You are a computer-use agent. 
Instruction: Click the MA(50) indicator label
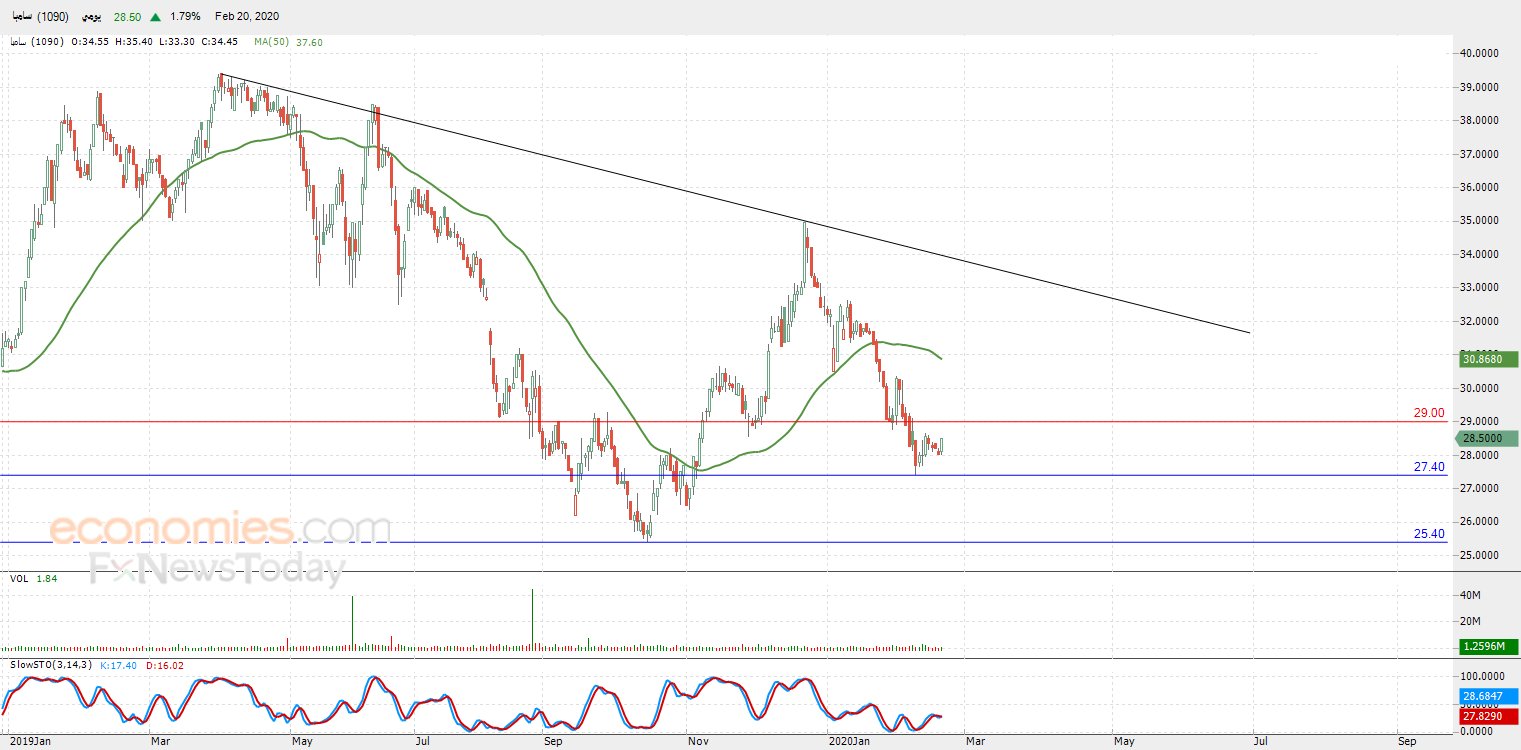pos(269,42)
